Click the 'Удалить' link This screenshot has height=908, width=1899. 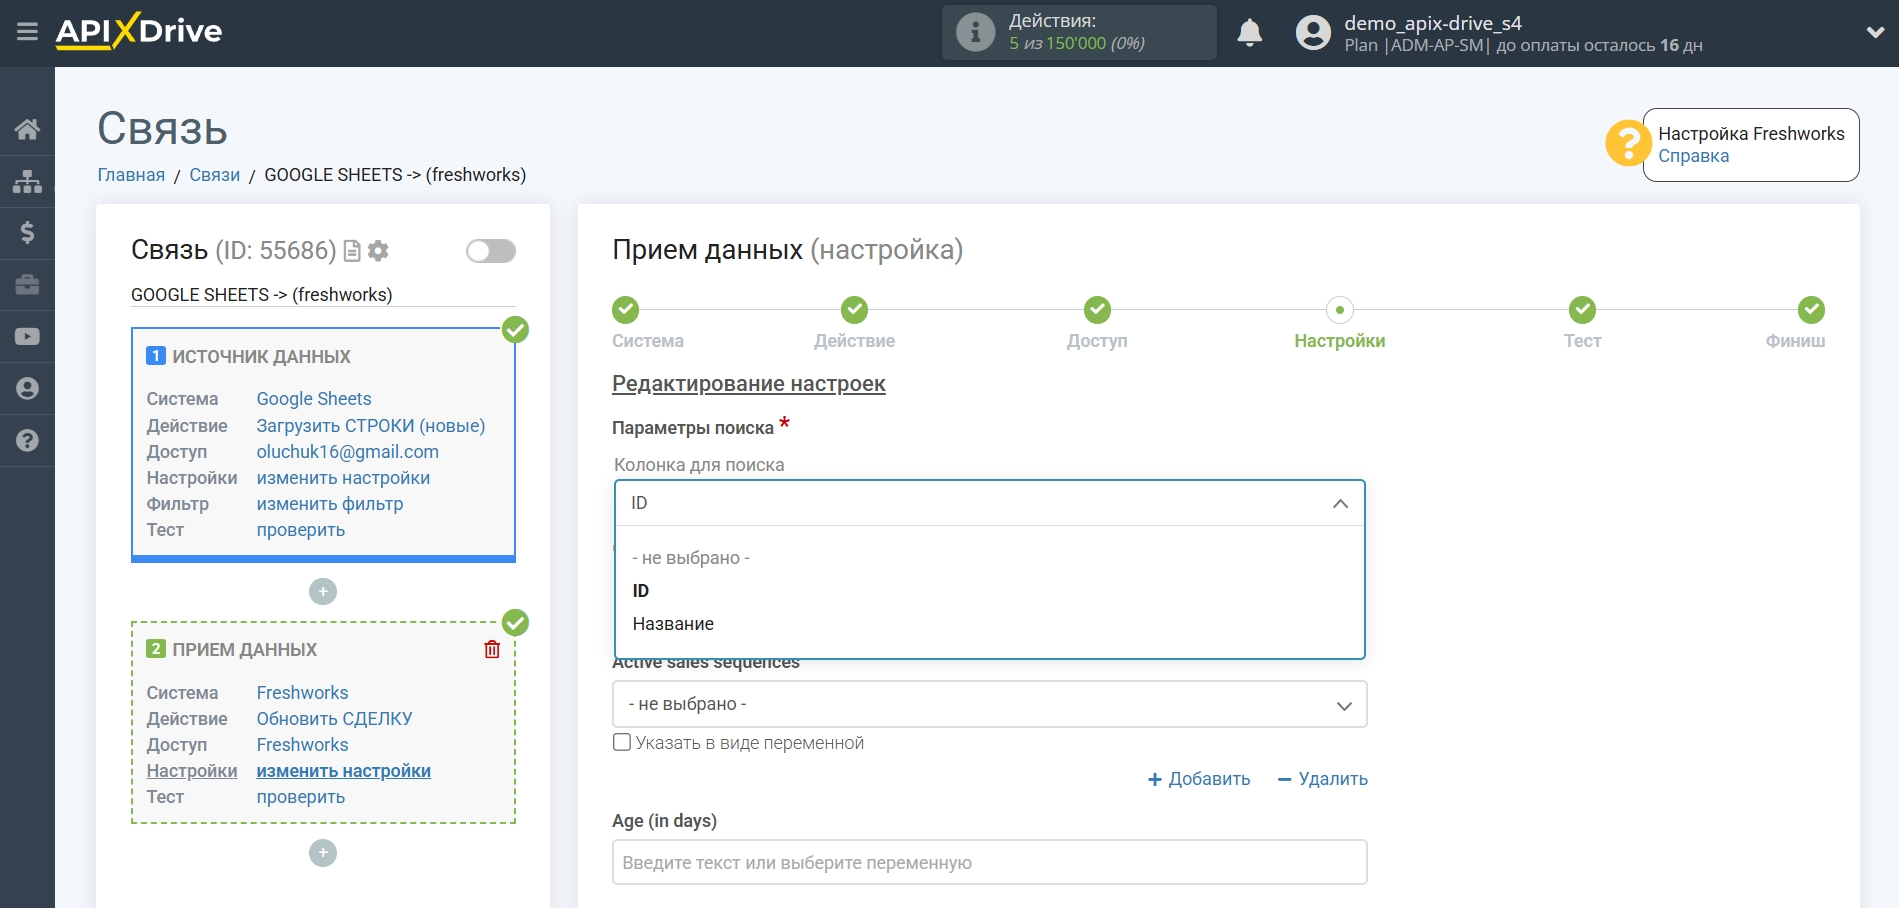click(x=1323, y=779)
